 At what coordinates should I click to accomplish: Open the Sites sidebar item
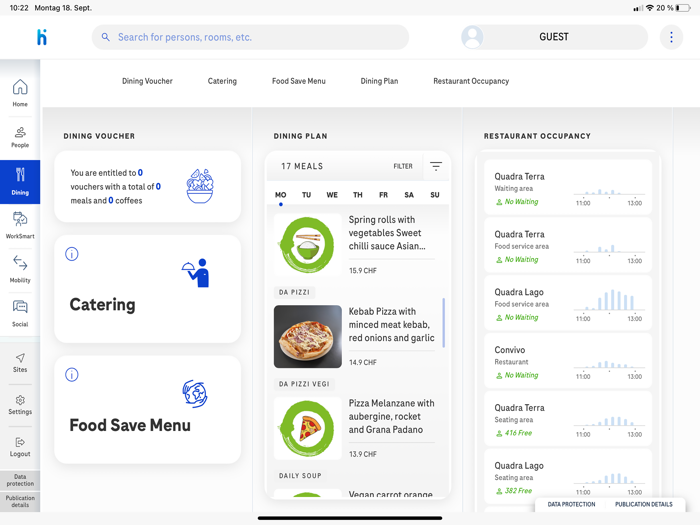click(20, 363)
